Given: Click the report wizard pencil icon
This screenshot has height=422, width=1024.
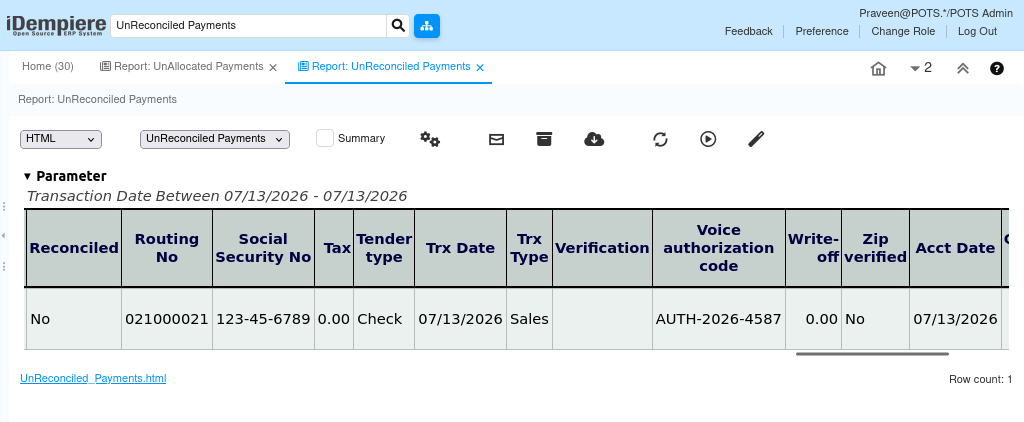Looking at the screenshot, I should click(x=756, y=139).
